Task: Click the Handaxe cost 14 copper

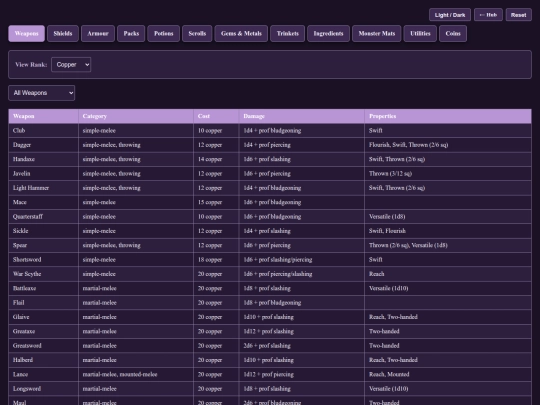Action: pyautogui.click(x=210, y=159)
